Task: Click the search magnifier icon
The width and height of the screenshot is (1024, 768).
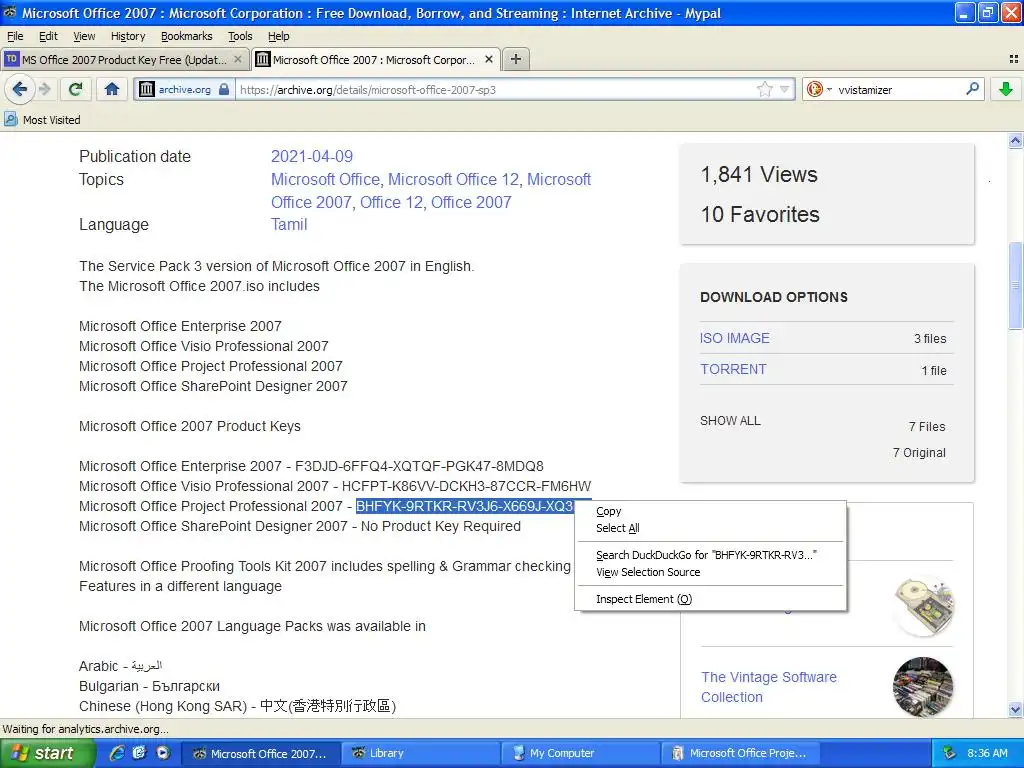Action: click(972, 89)
